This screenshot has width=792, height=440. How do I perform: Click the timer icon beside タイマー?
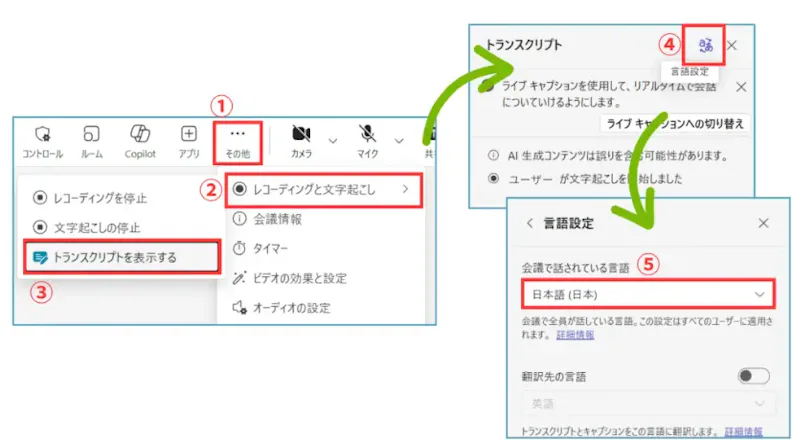(239, 248)
